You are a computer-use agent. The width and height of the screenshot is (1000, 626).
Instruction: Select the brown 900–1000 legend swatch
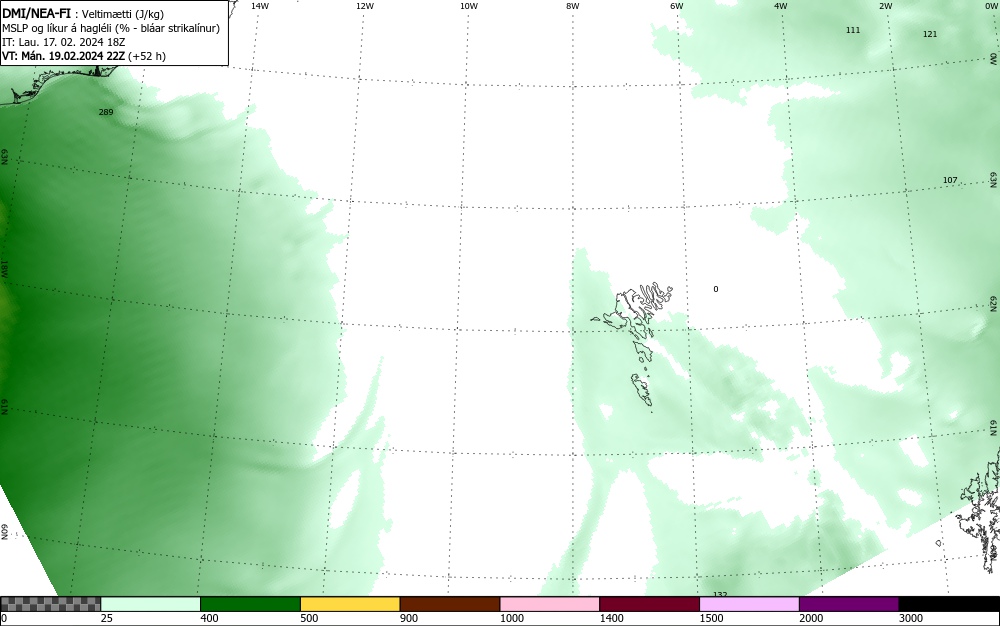[450, 604]
